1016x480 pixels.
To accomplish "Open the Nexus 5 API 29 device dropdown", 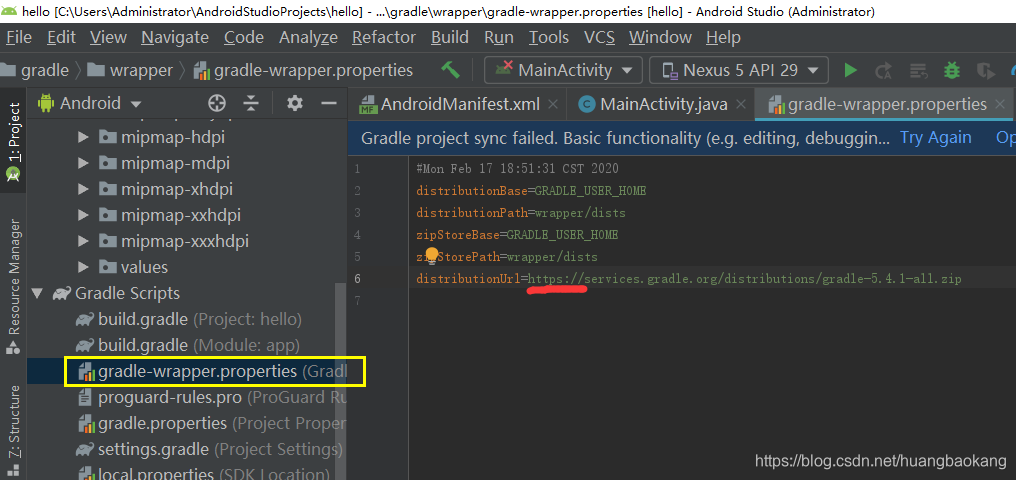I will click(739, 70).
